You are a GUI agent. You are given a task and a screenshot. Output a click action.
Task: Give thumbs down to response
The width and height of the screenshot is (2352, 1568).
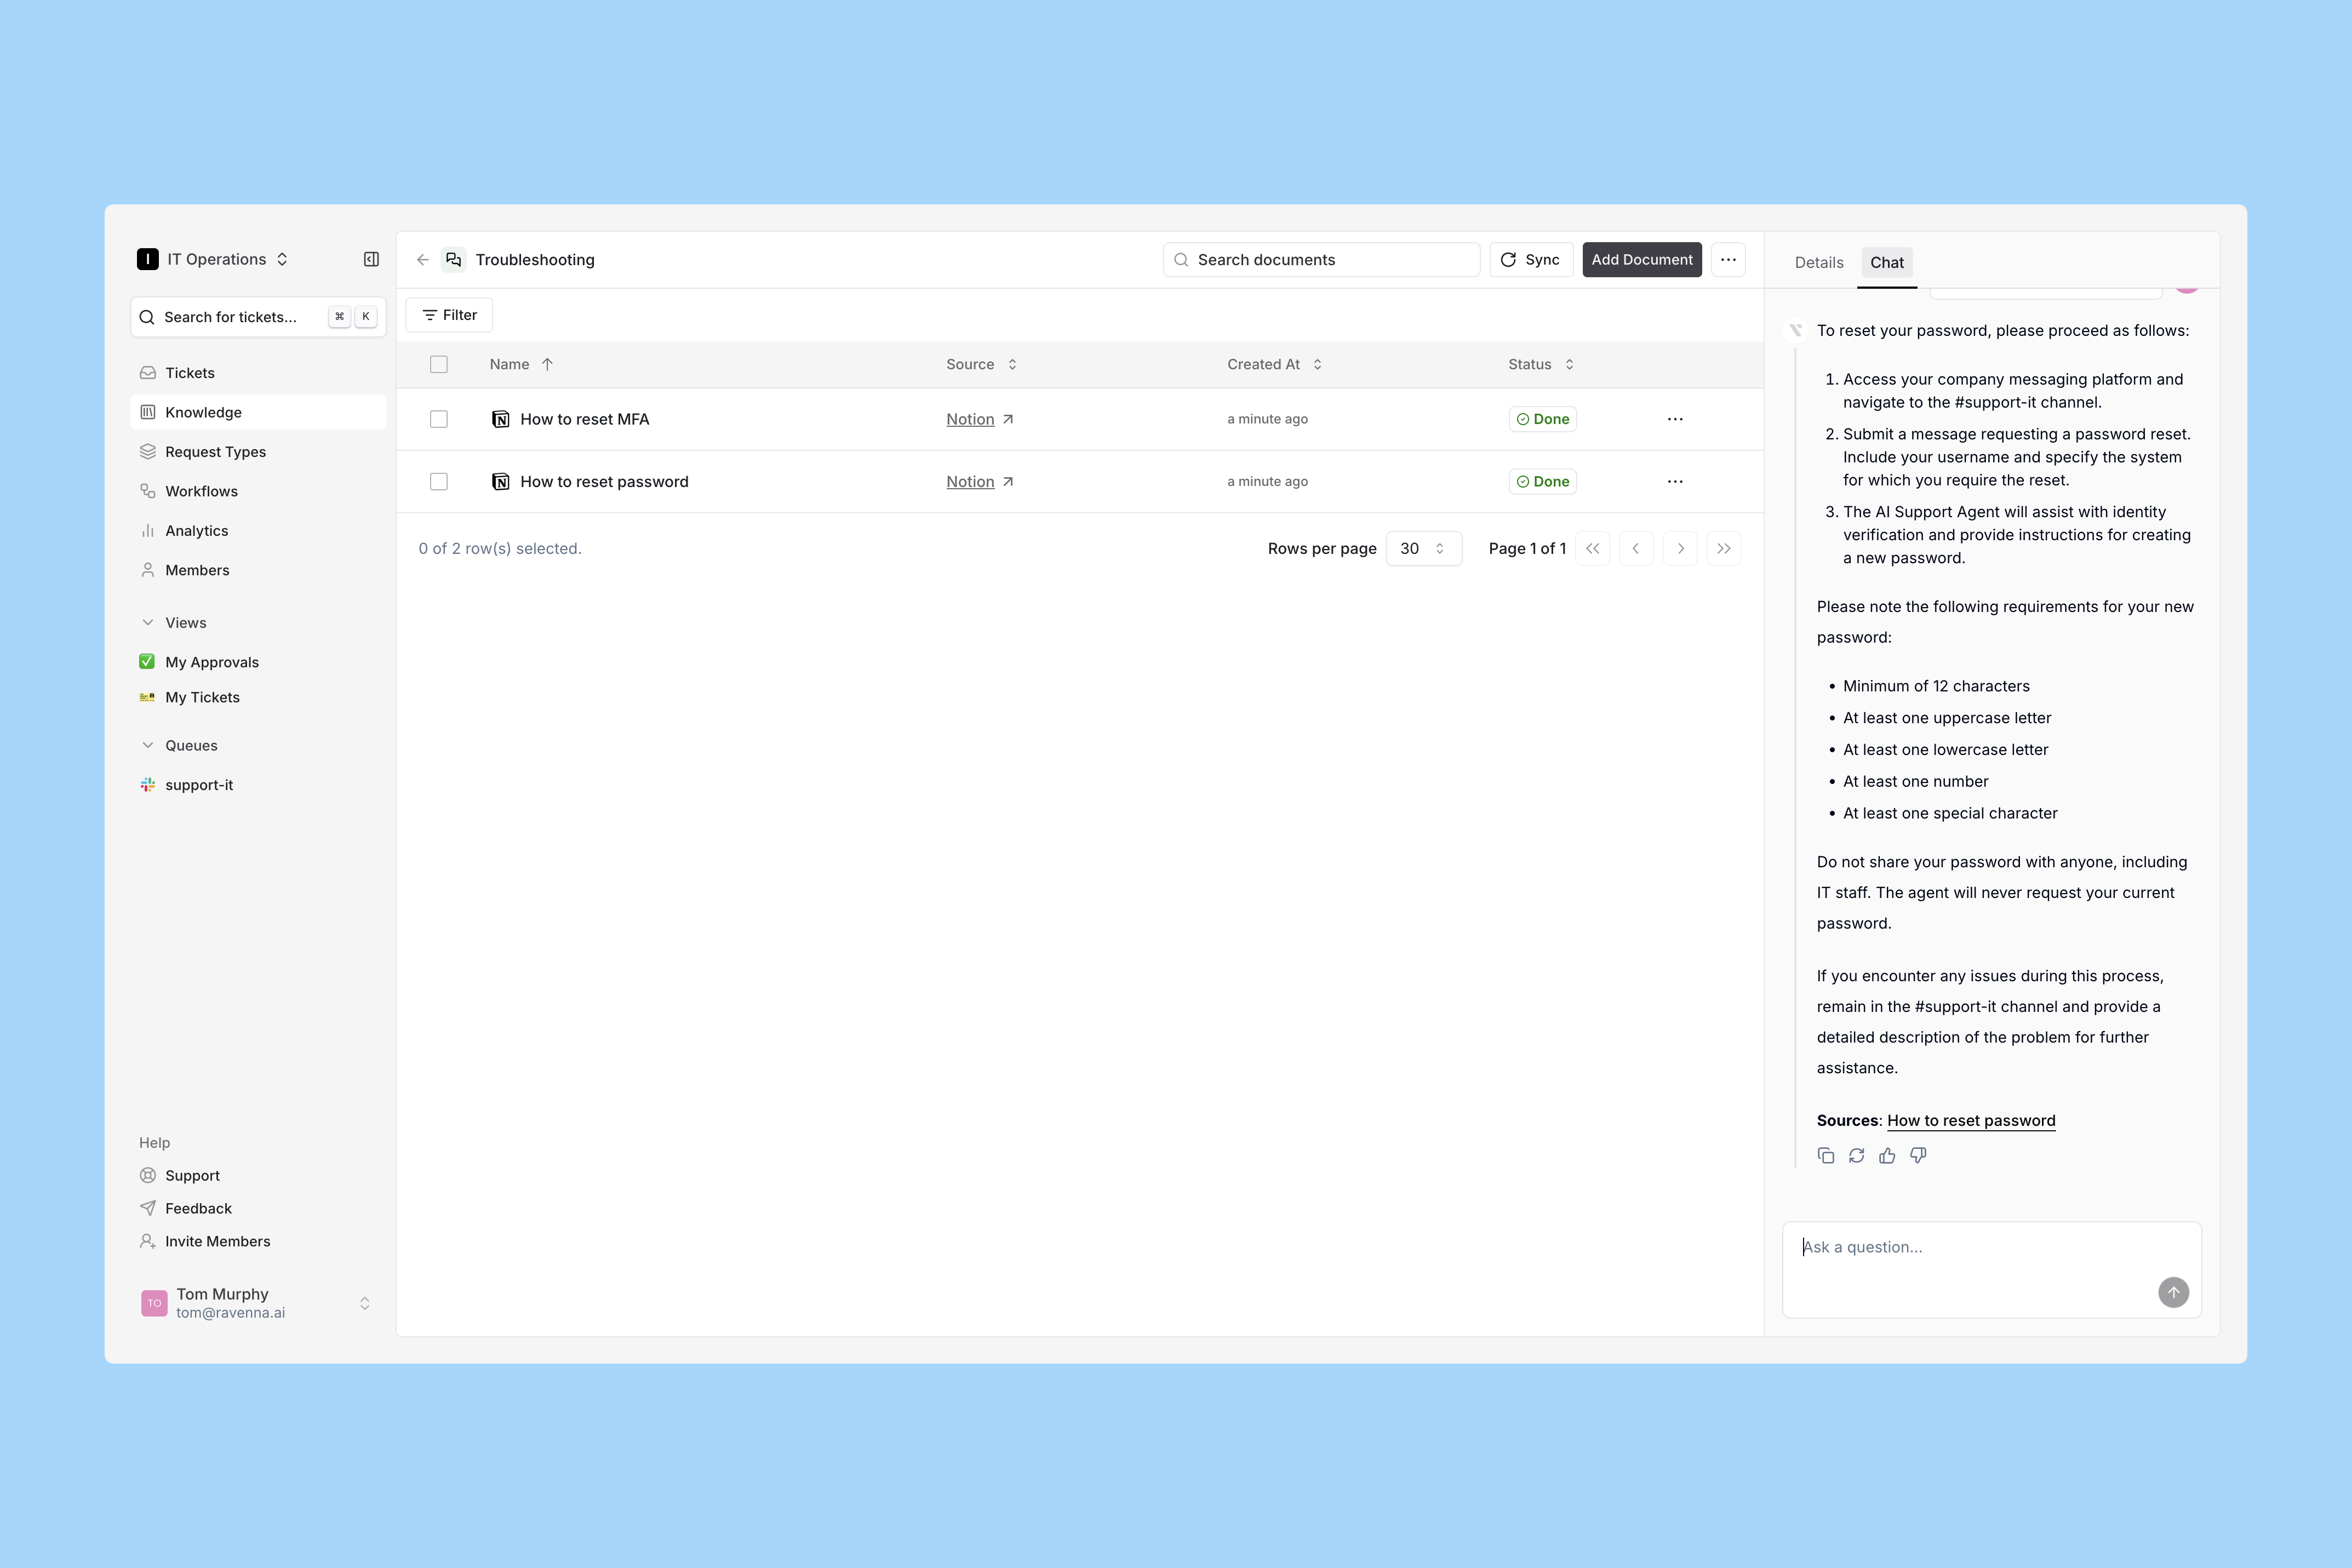point(1918,1156)
